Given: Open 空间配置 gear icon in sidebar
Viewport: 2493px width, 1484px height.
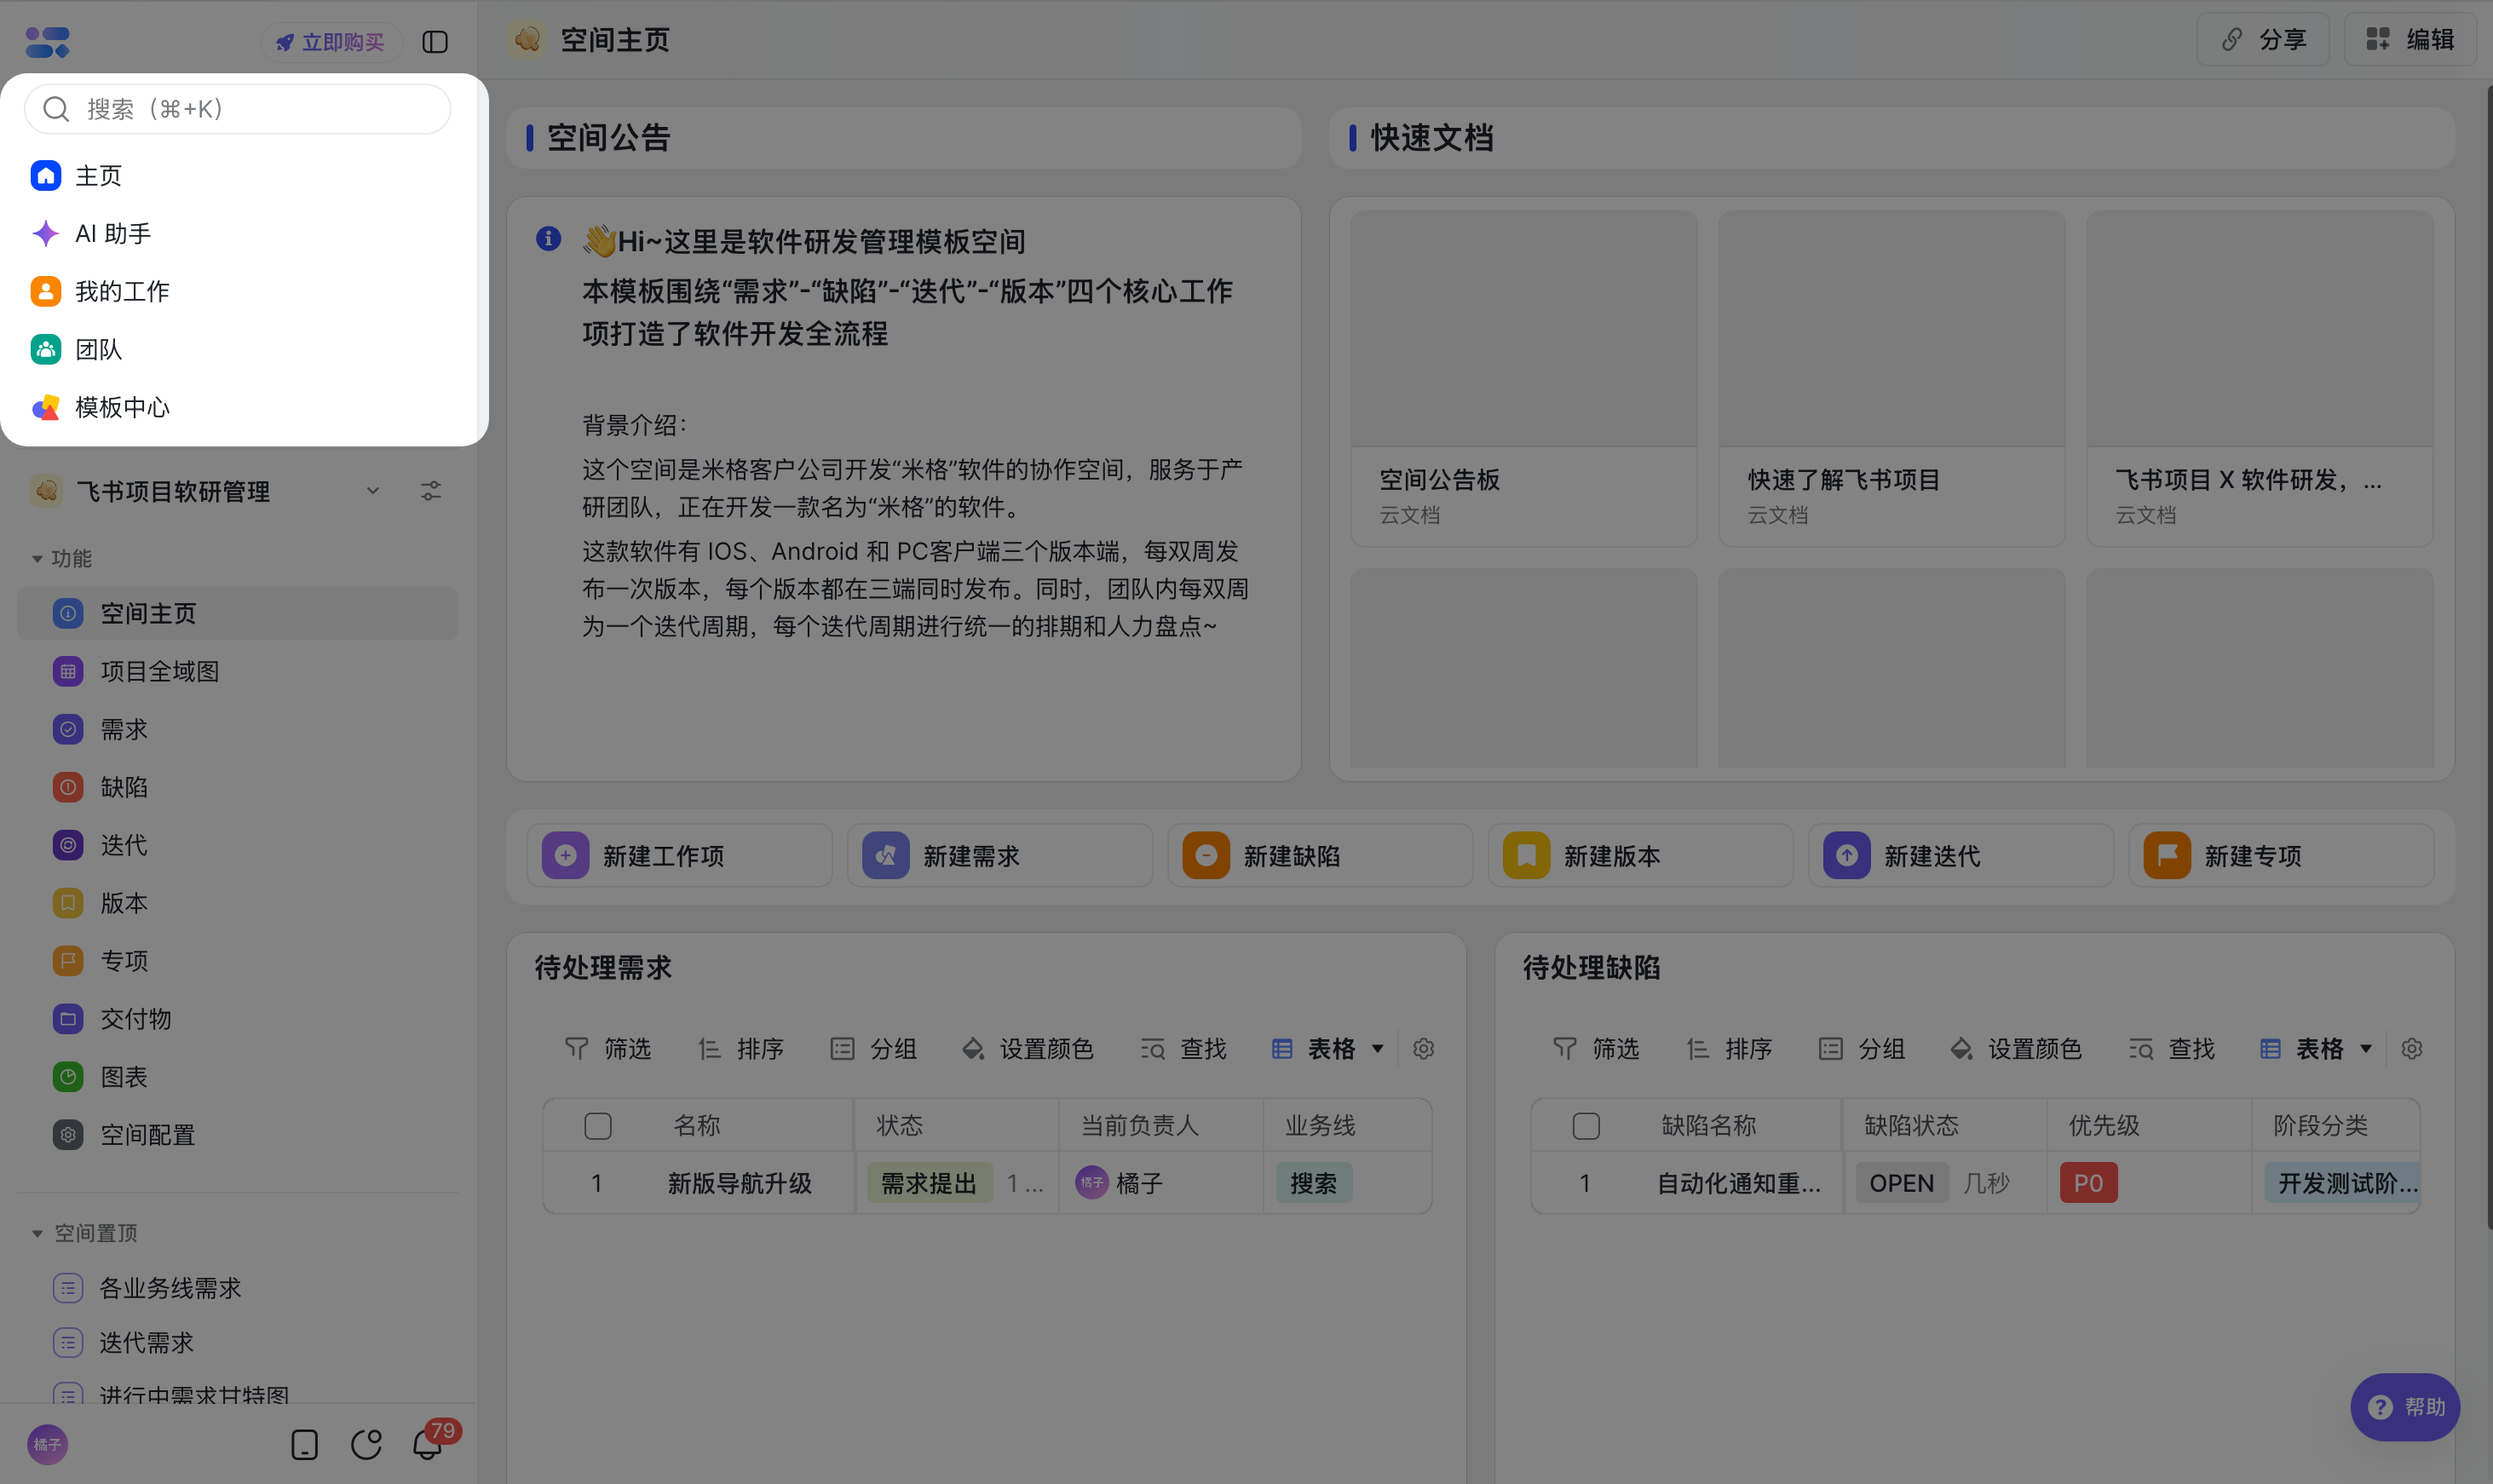Looking at the screenshot, I should pyautogui.click(x=68, y=1136).
